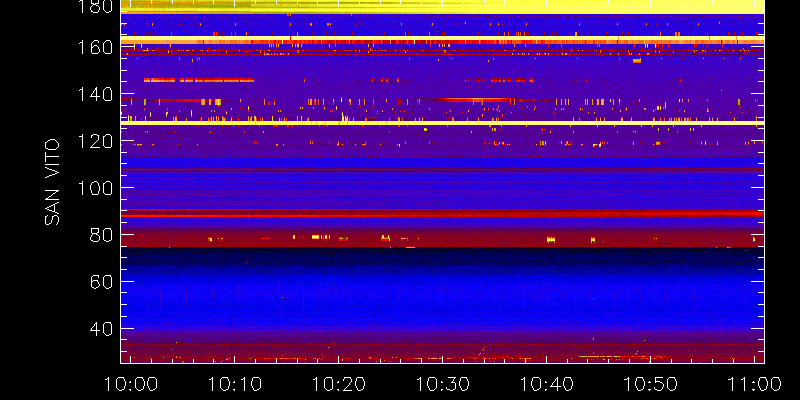The width and height of the screenshot is (800, 400).
Task: Click the 100 frequency axis label
Action: point(94,188)
